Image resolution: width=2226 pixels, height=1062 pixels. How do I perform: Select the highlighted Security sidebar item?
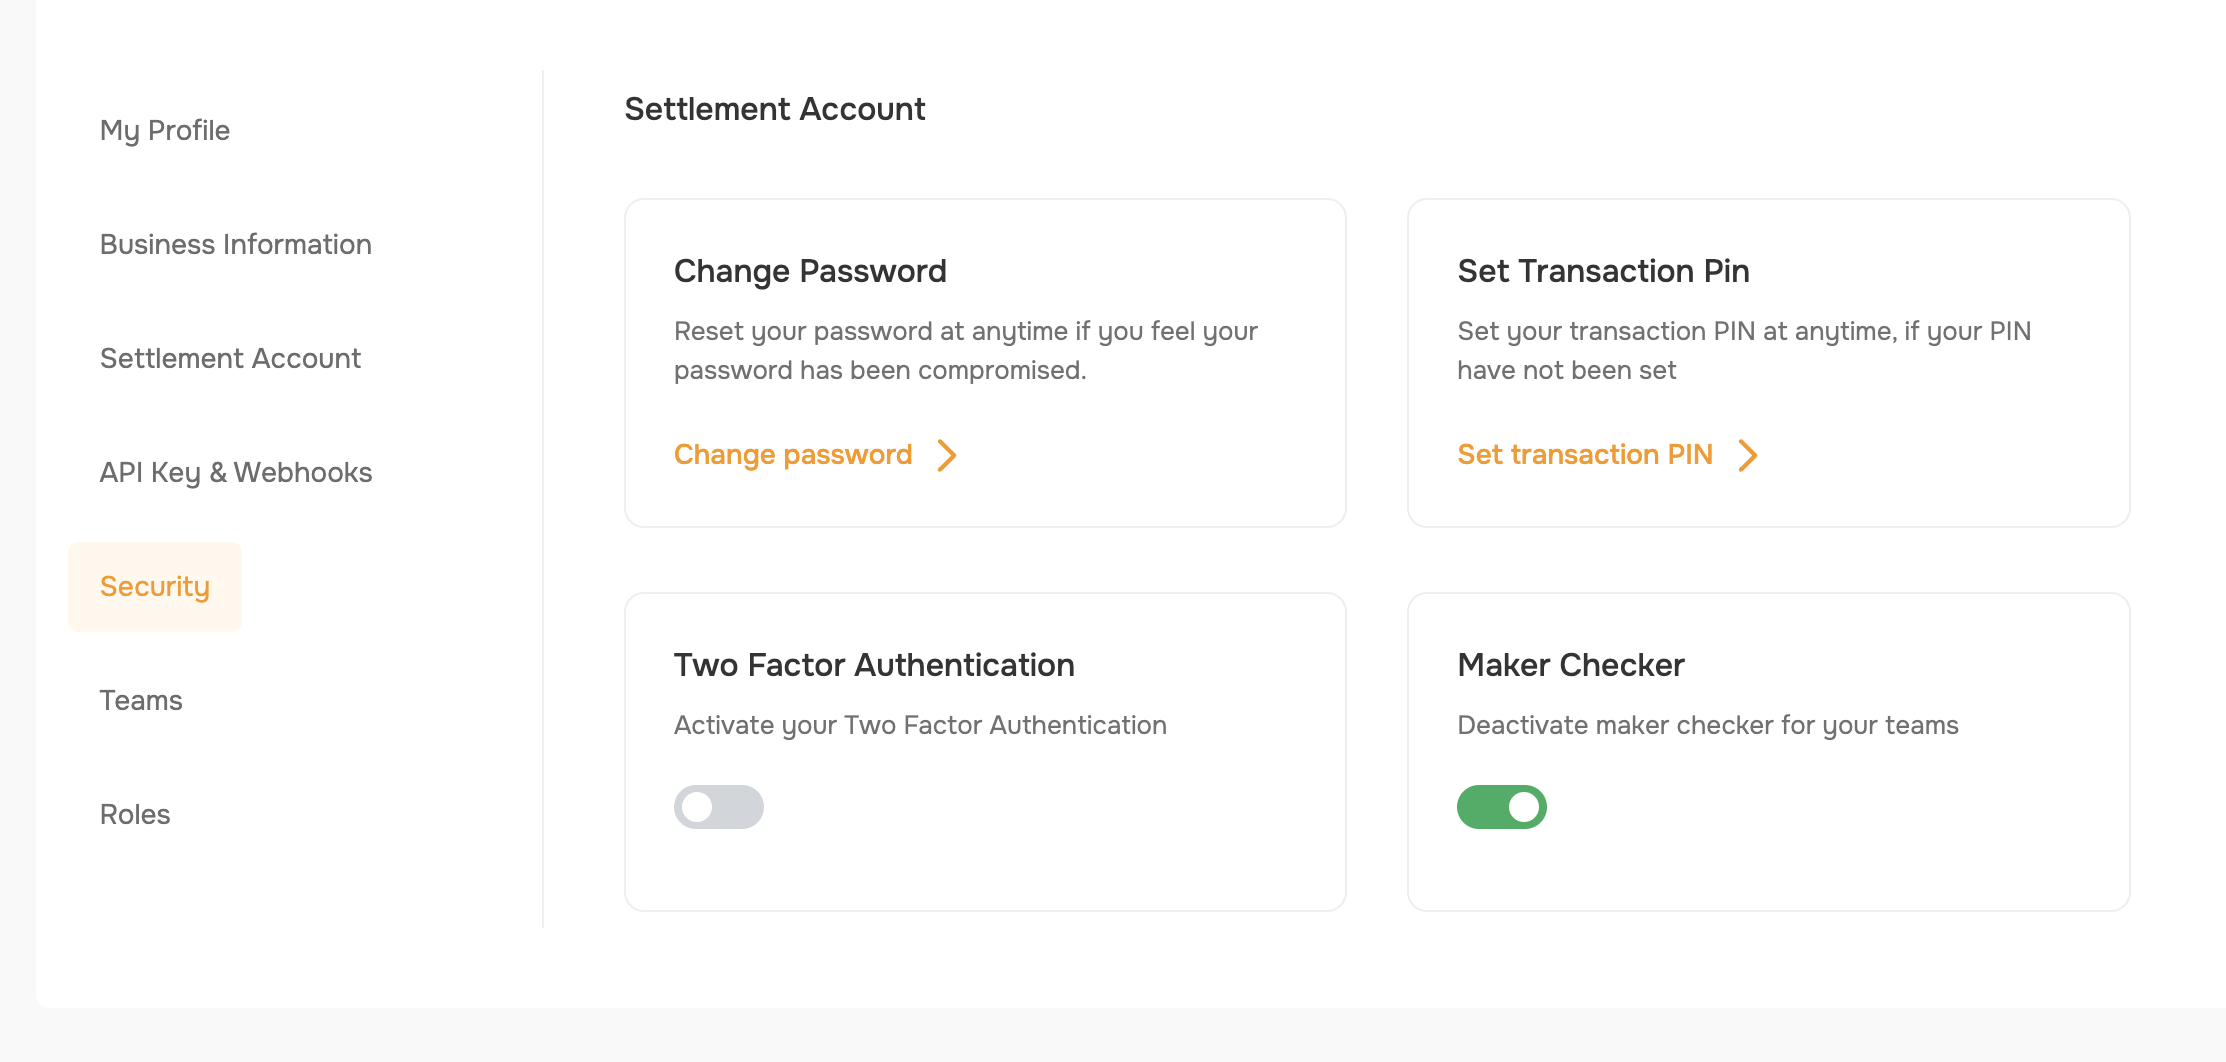coord(155,587)
